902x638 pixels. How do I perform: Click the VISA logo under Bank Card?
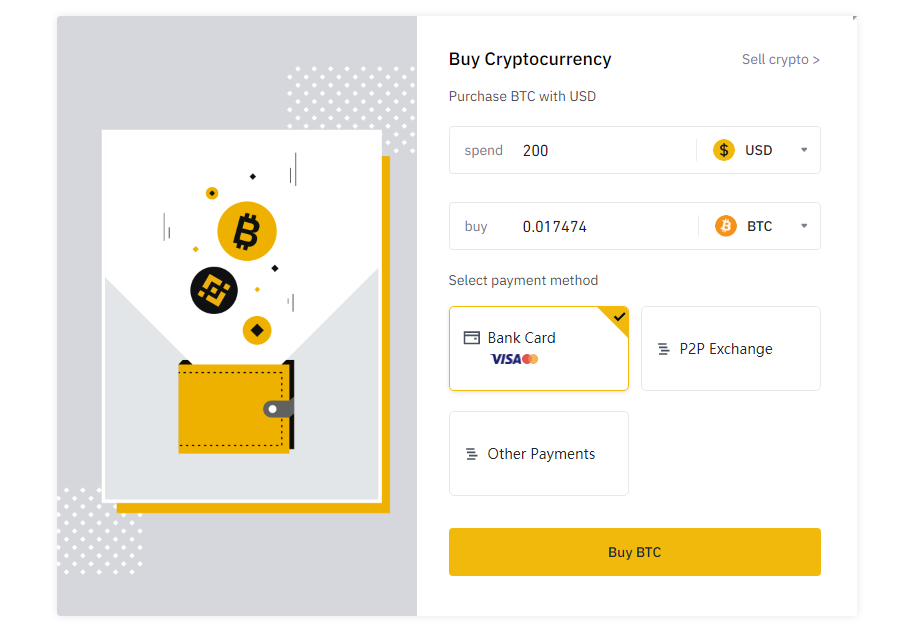pyautogui.click(x=506, y=358)
